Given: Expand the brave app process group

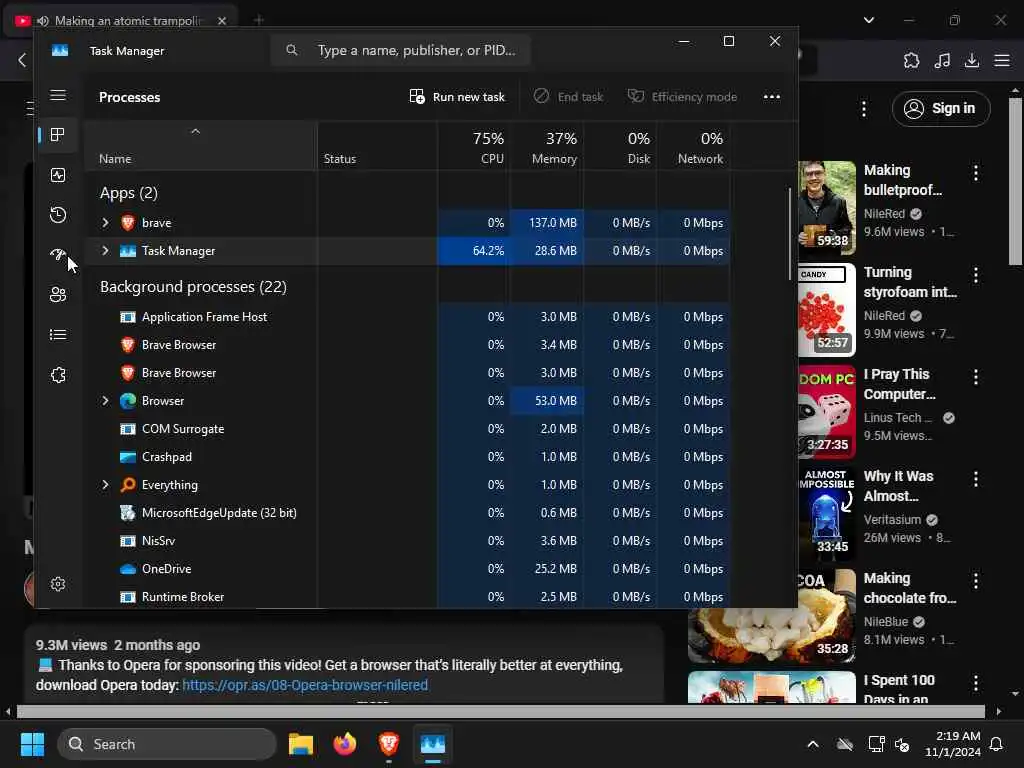Looking at the screenshot, I should click(105, 223).
